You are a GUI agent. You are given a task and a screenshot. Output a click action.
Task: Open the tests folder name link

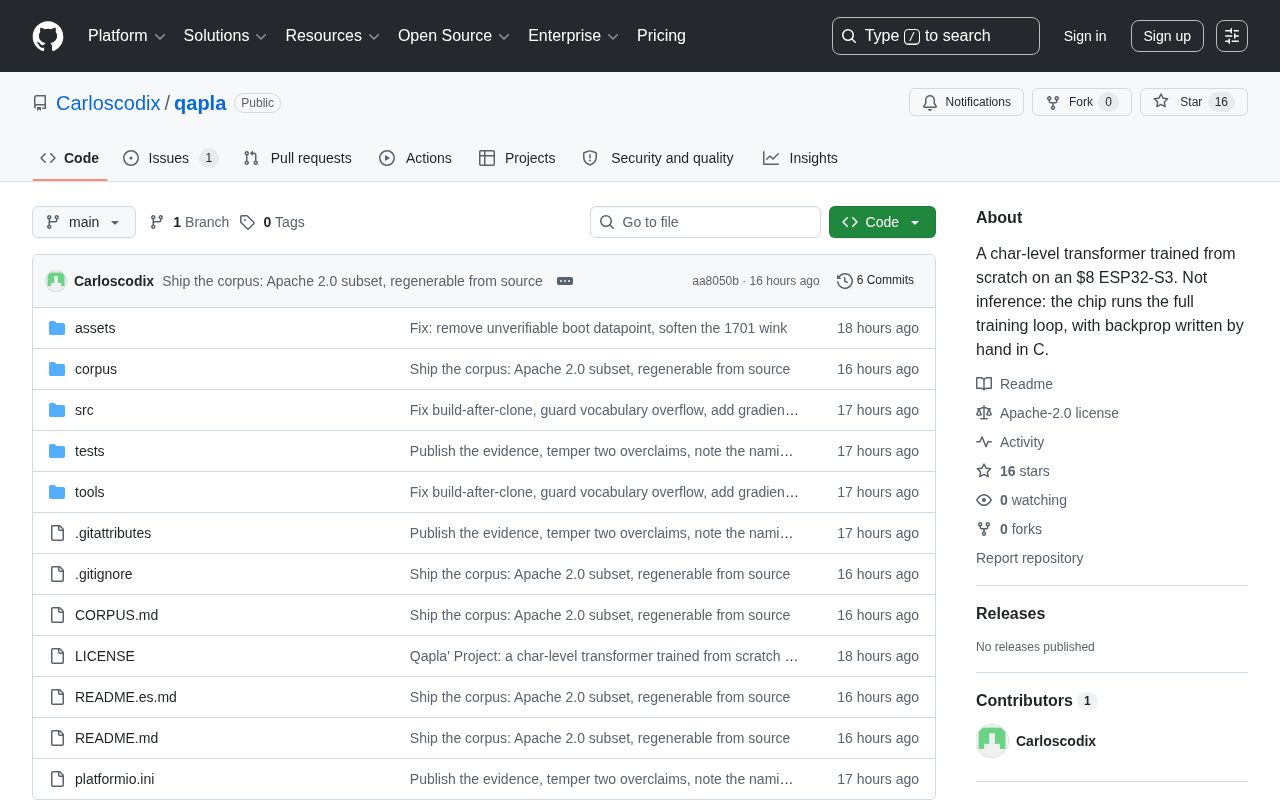[x=90, y=451]
